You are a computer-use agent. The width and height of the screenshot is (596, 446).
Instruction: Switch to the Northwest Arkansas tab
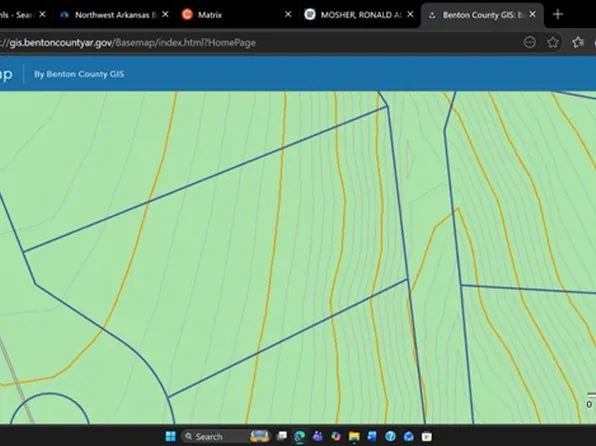110,15
